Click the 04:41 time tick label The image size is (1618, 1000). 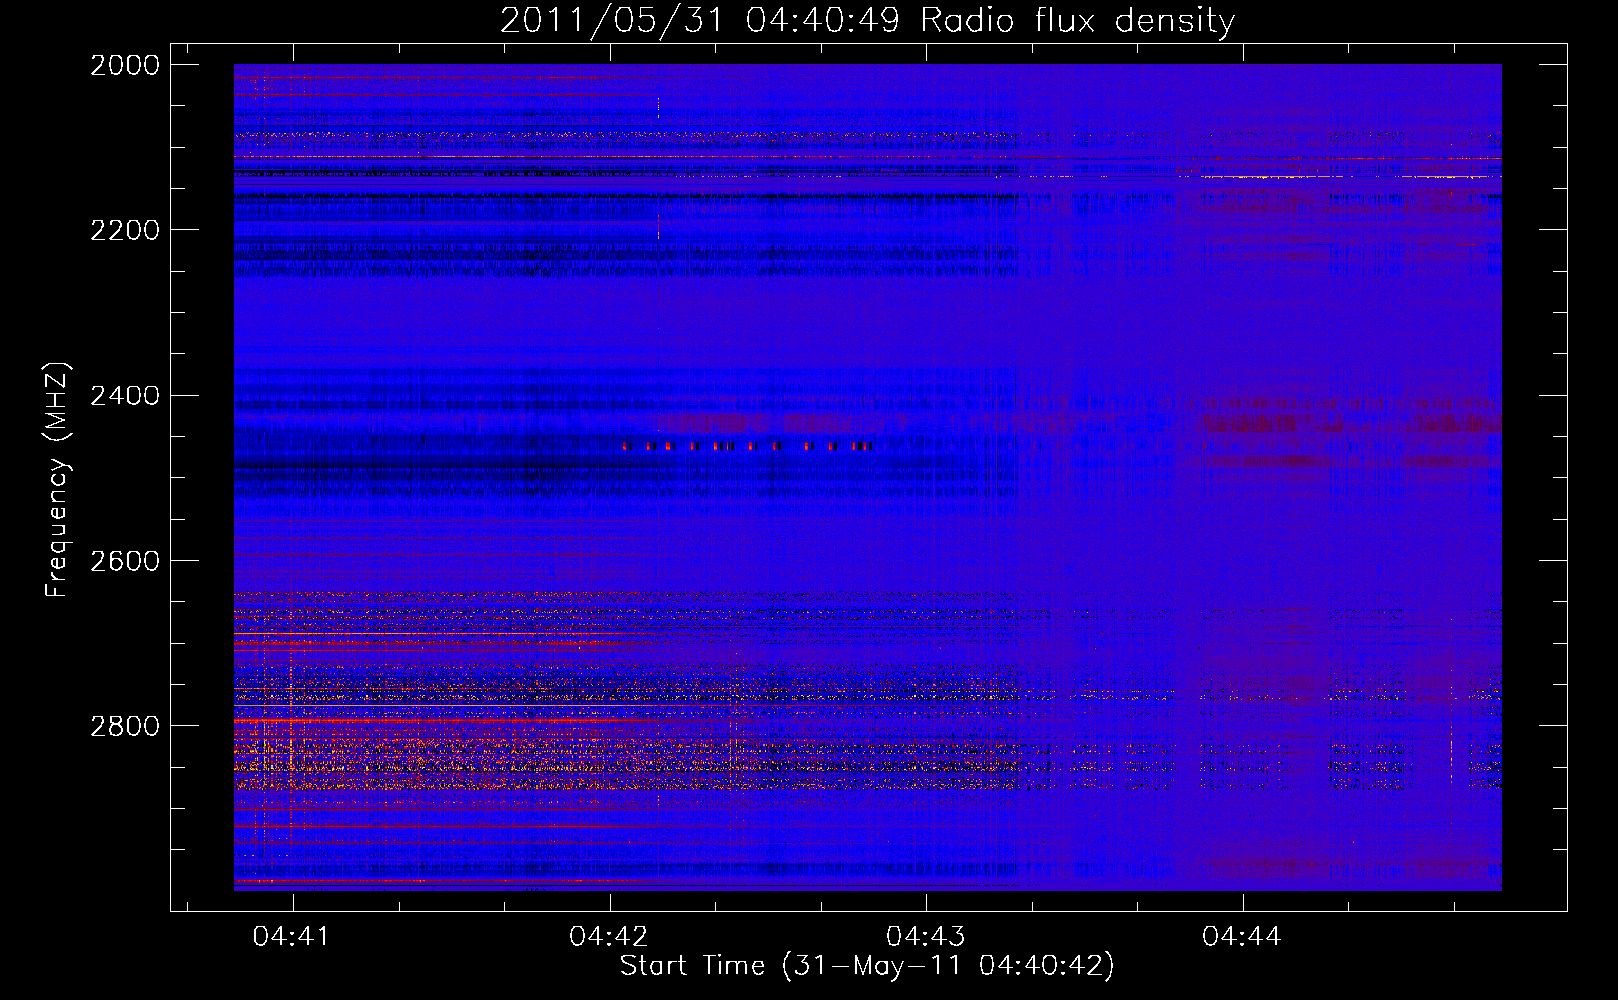[x=291, y=936]
